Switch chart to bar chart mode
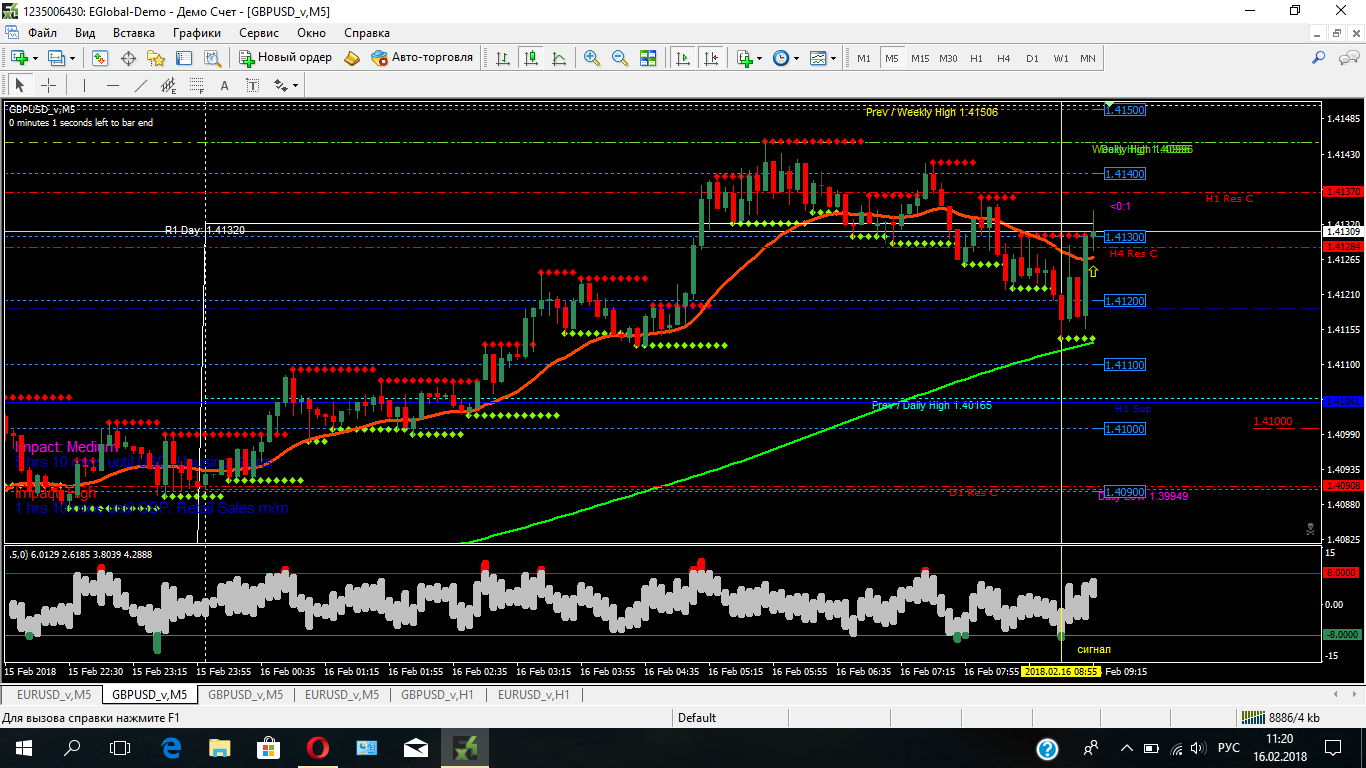Viewport: 1366px width, 768px height. click(x=503, y=58)
